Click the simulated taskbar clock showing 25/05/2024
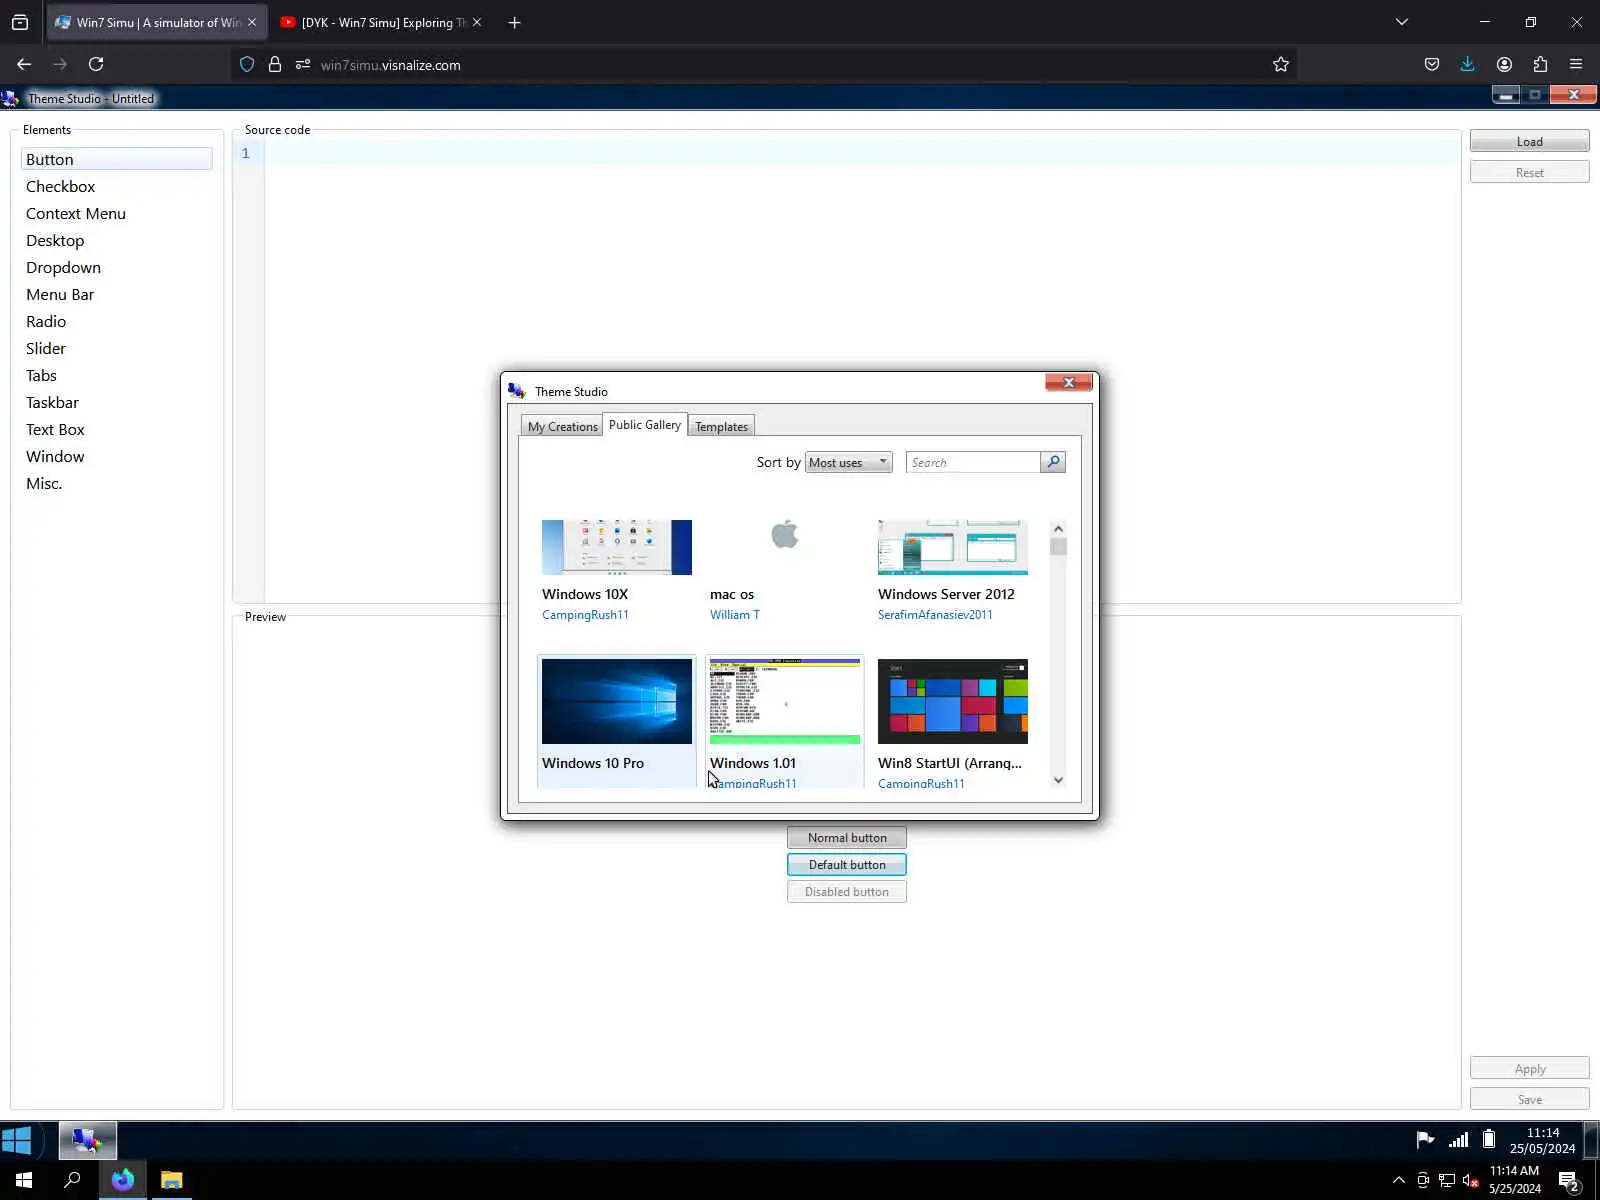1600x1200 pixels. coord(1542,1141)
